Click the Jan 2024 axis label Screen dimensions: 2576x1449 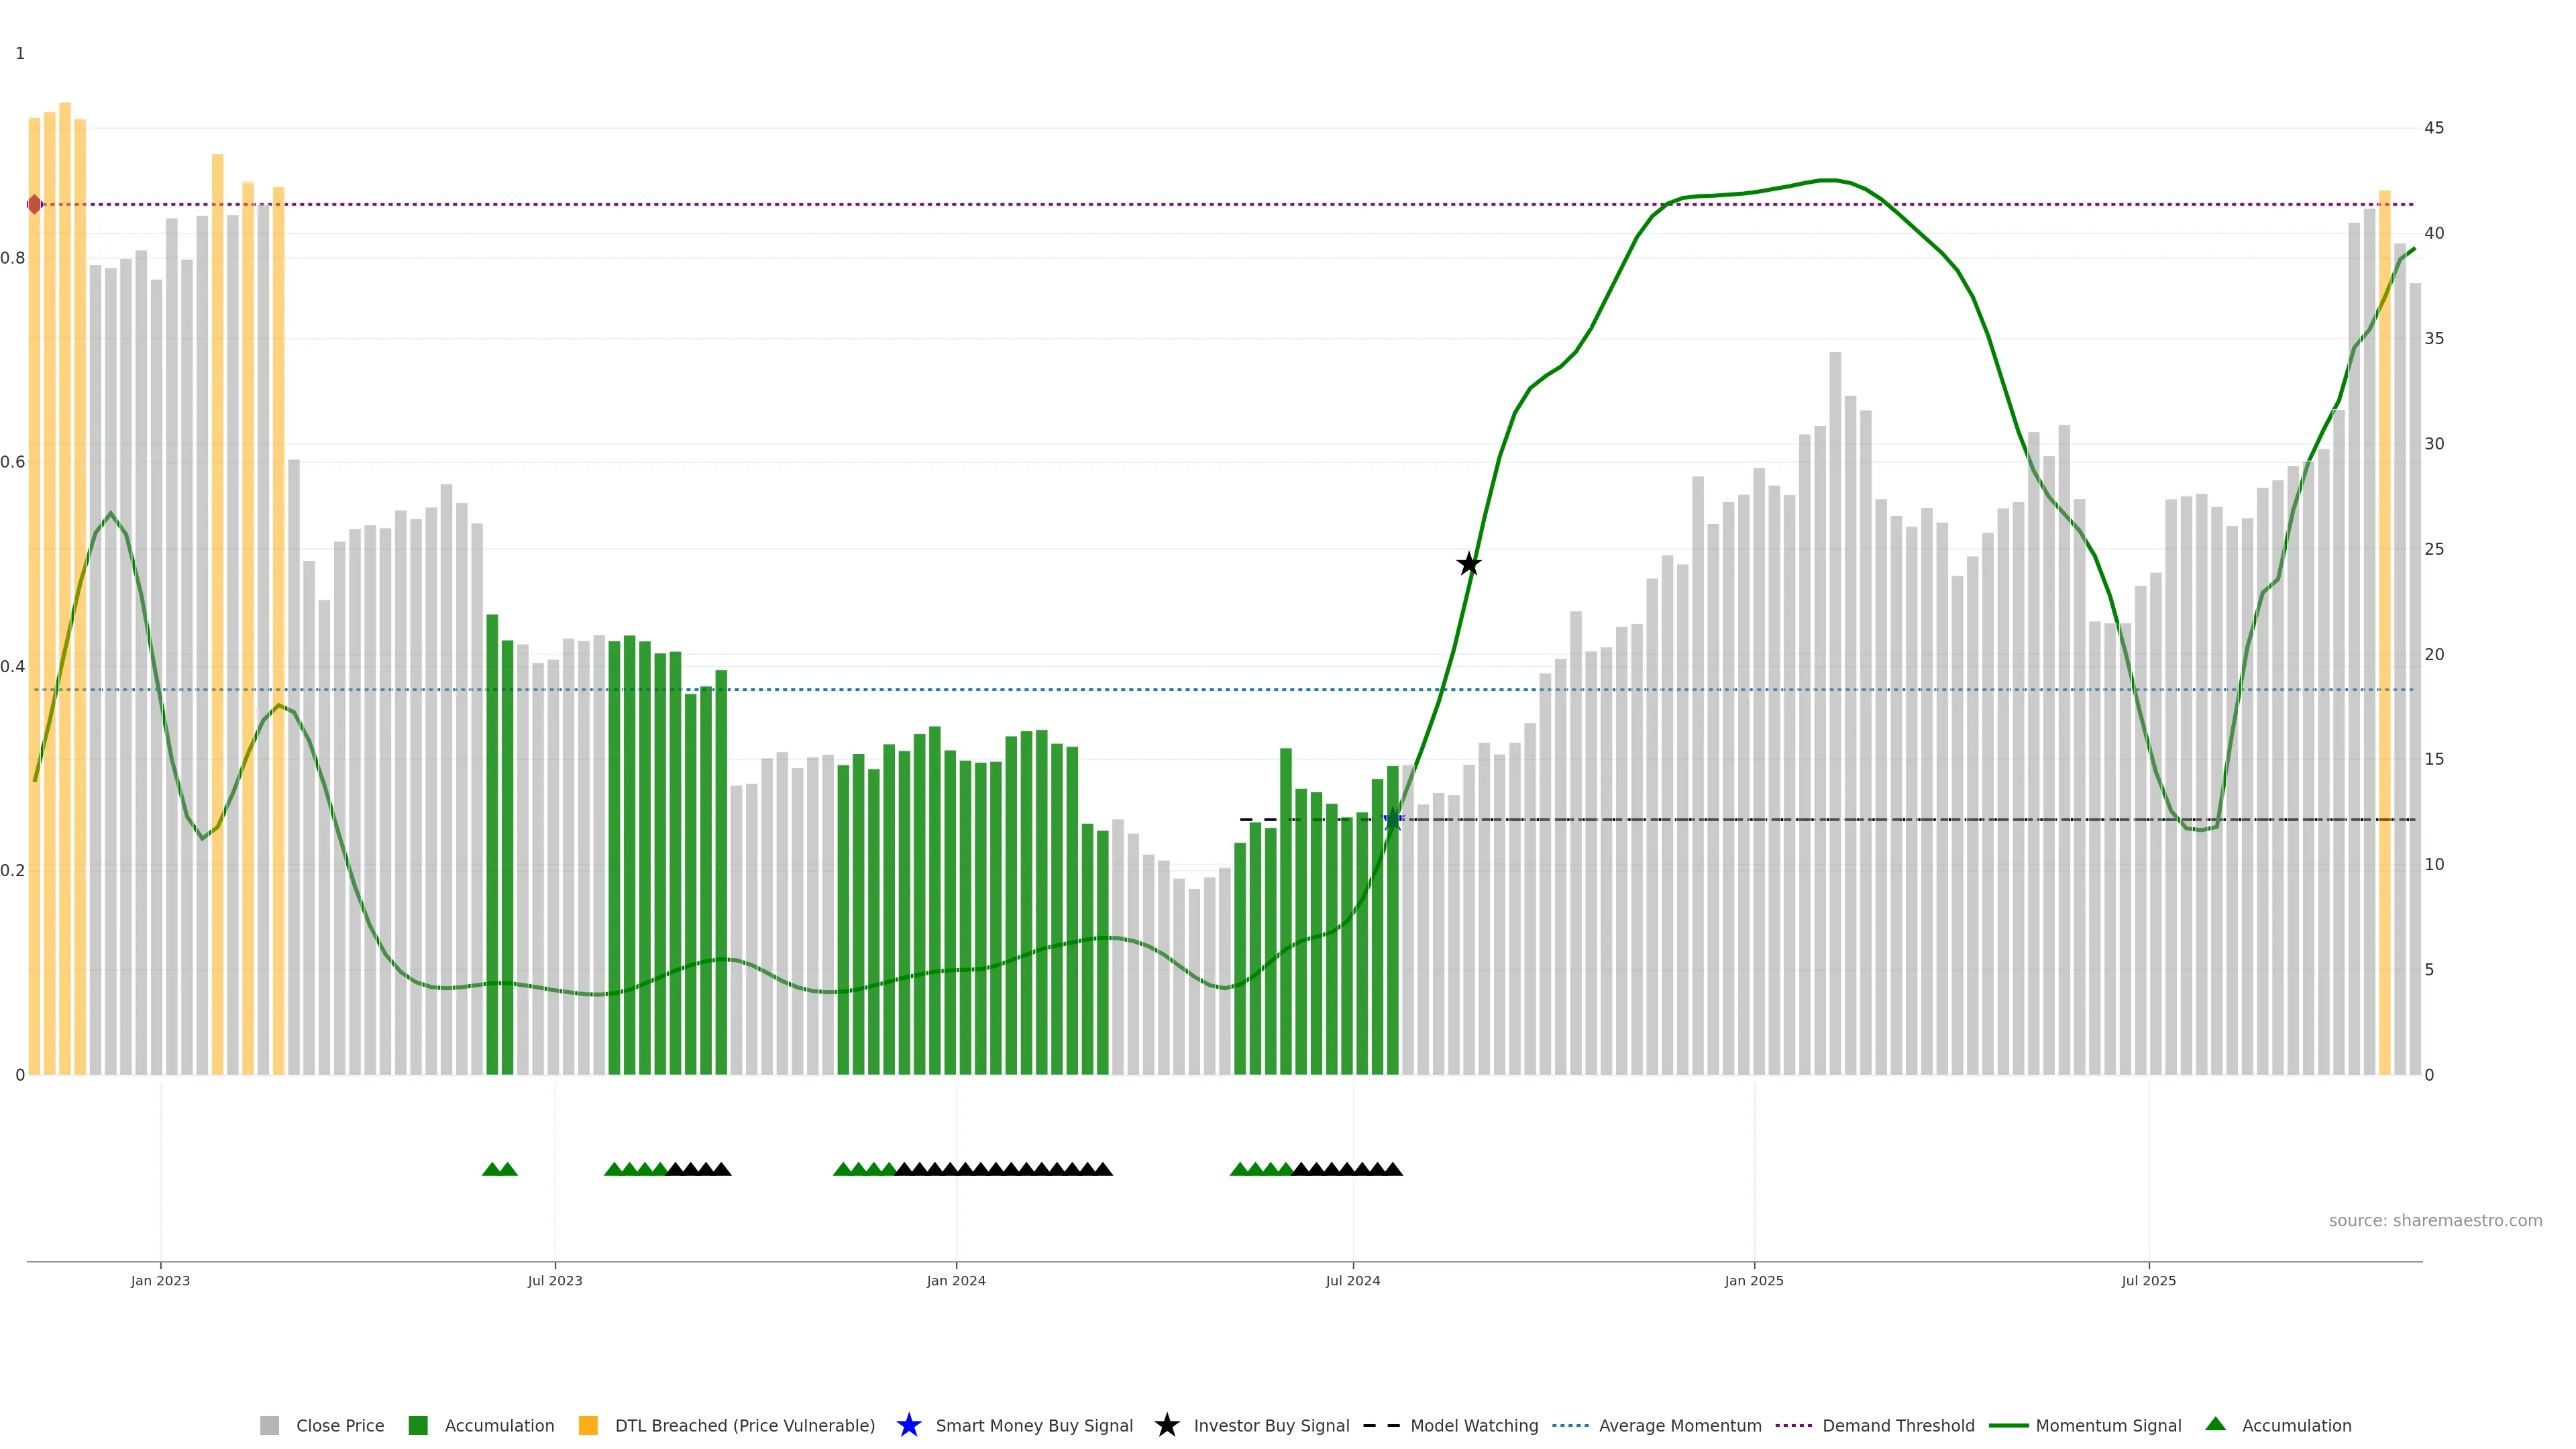pyautogui.click(x=955, y=1280)
